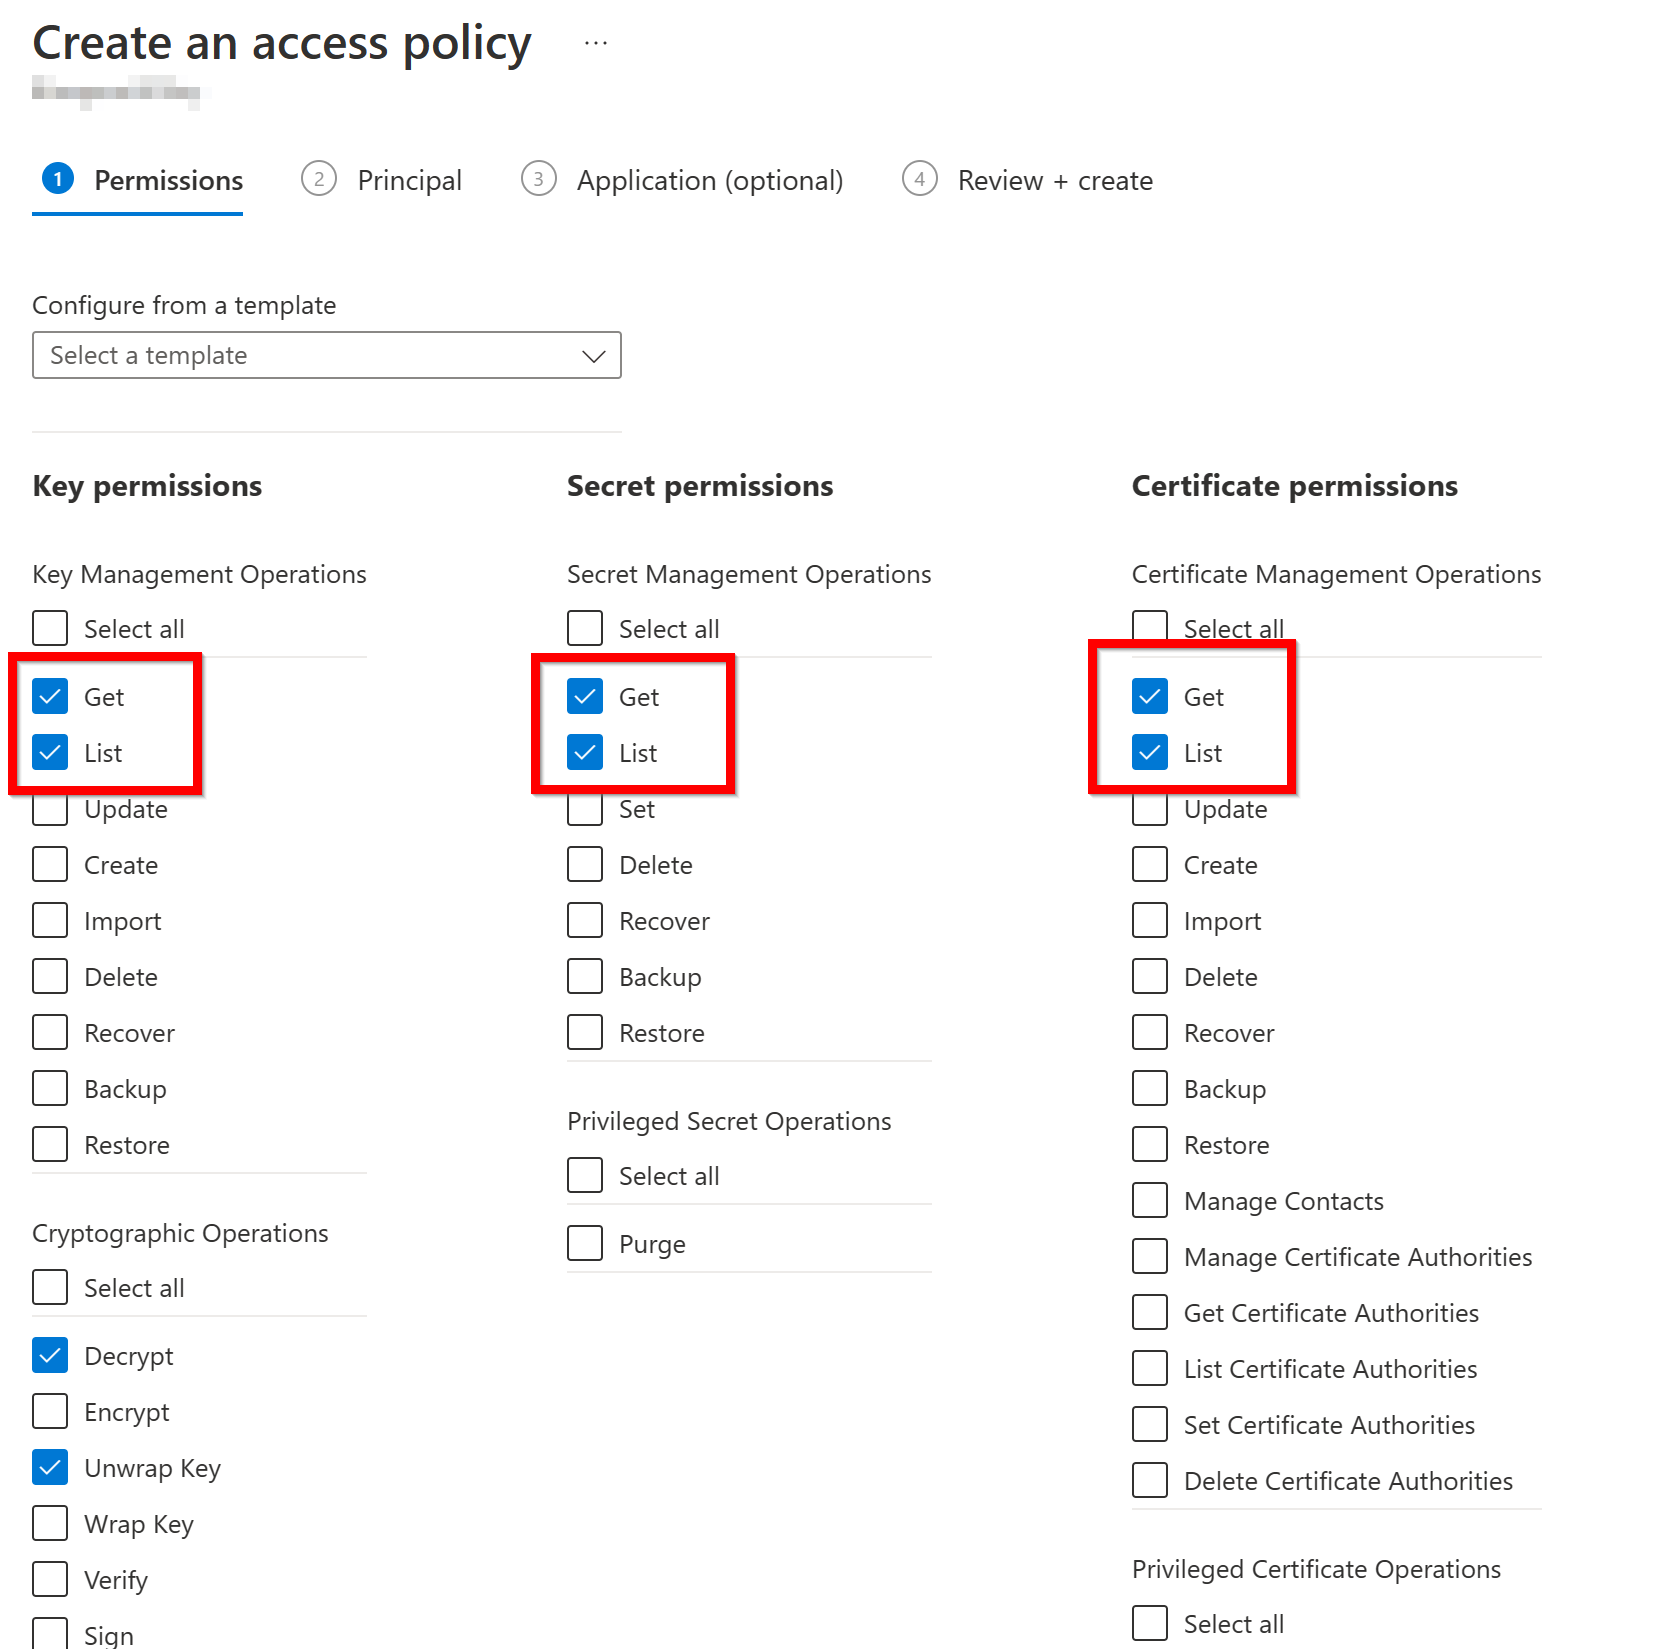Enable the Update key permission
This screenshot has width=1663, height=1649.
click(x=49, y=809)
